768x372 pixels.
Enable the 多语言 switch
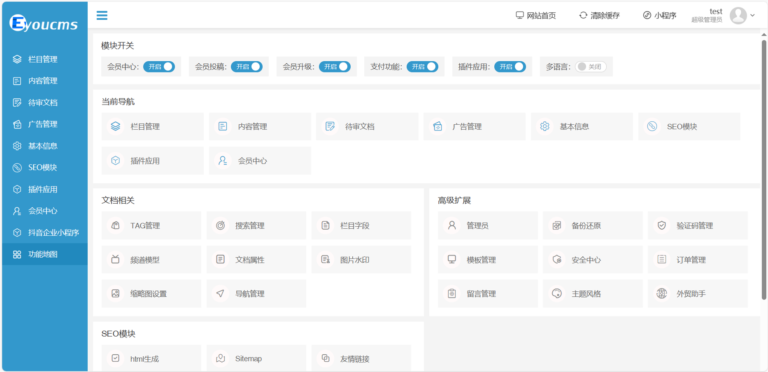[x=591, y=67]
